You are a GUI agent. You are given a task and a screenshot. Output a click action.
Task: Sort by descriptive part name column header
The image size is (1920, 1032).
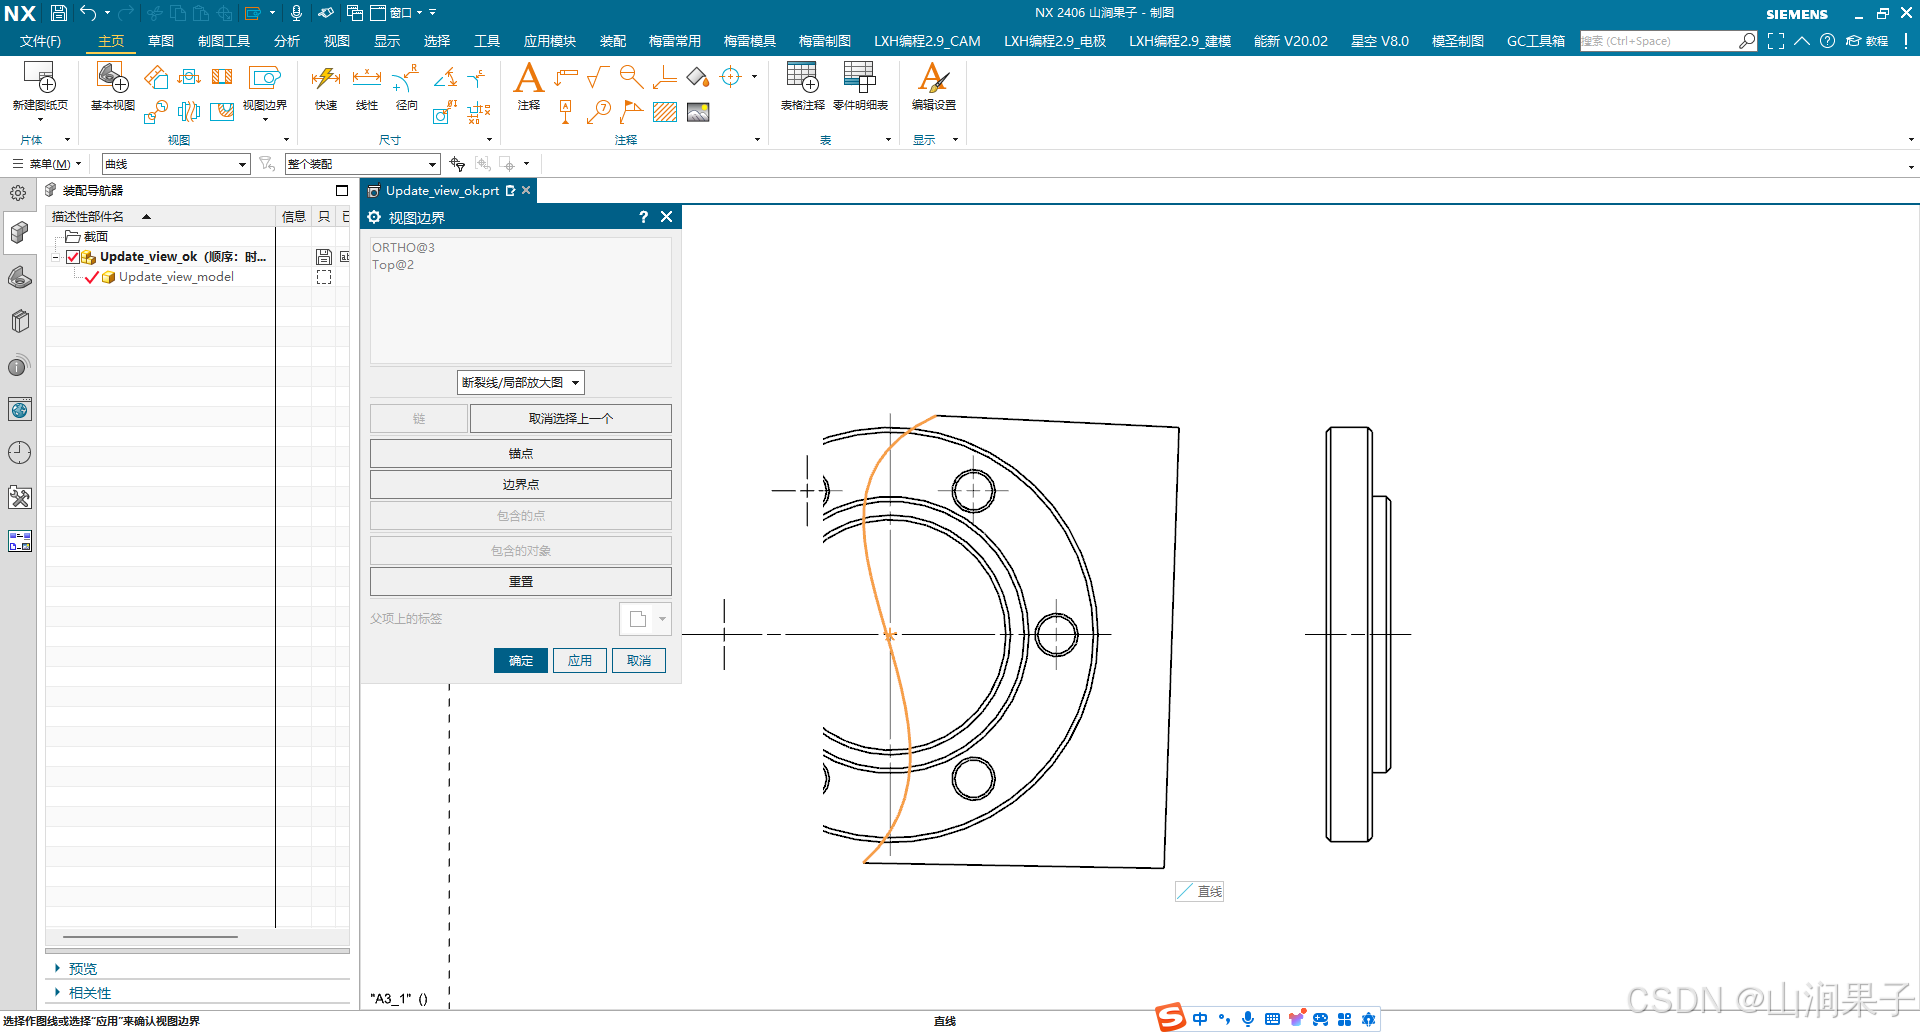(x=160, y=216)
